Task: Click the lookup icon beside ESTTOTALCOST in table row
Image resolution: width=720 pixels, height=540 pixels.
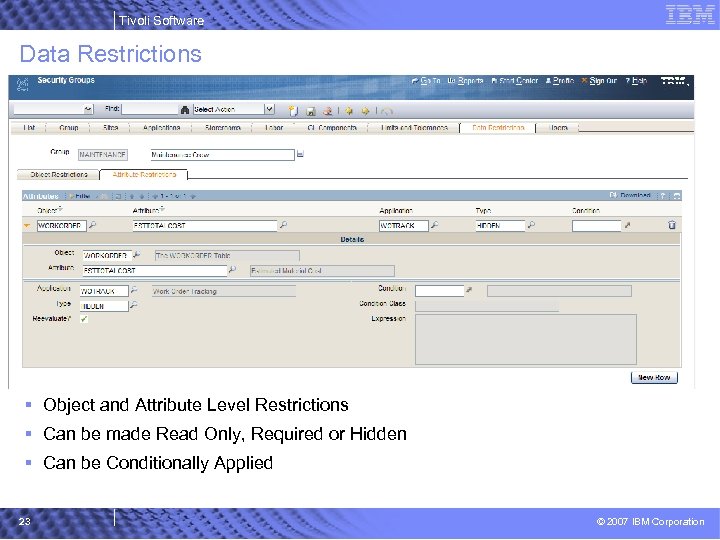Action: 283,225
